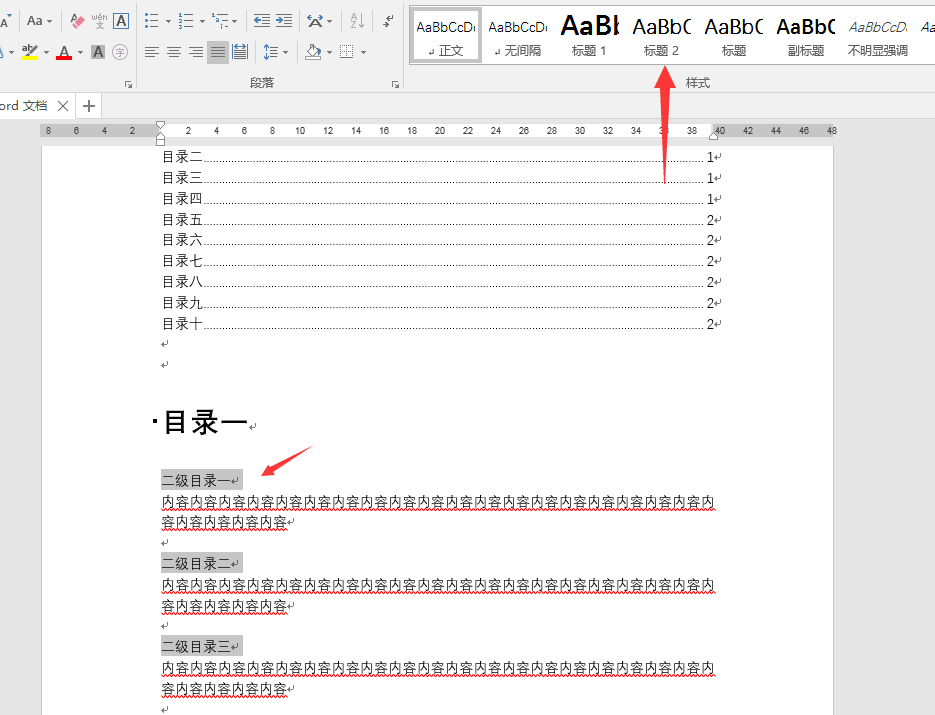This screenshot has width=935, height=715.
Task: Click the line and paragraph spacing icon
Action: tap(271, 52)
